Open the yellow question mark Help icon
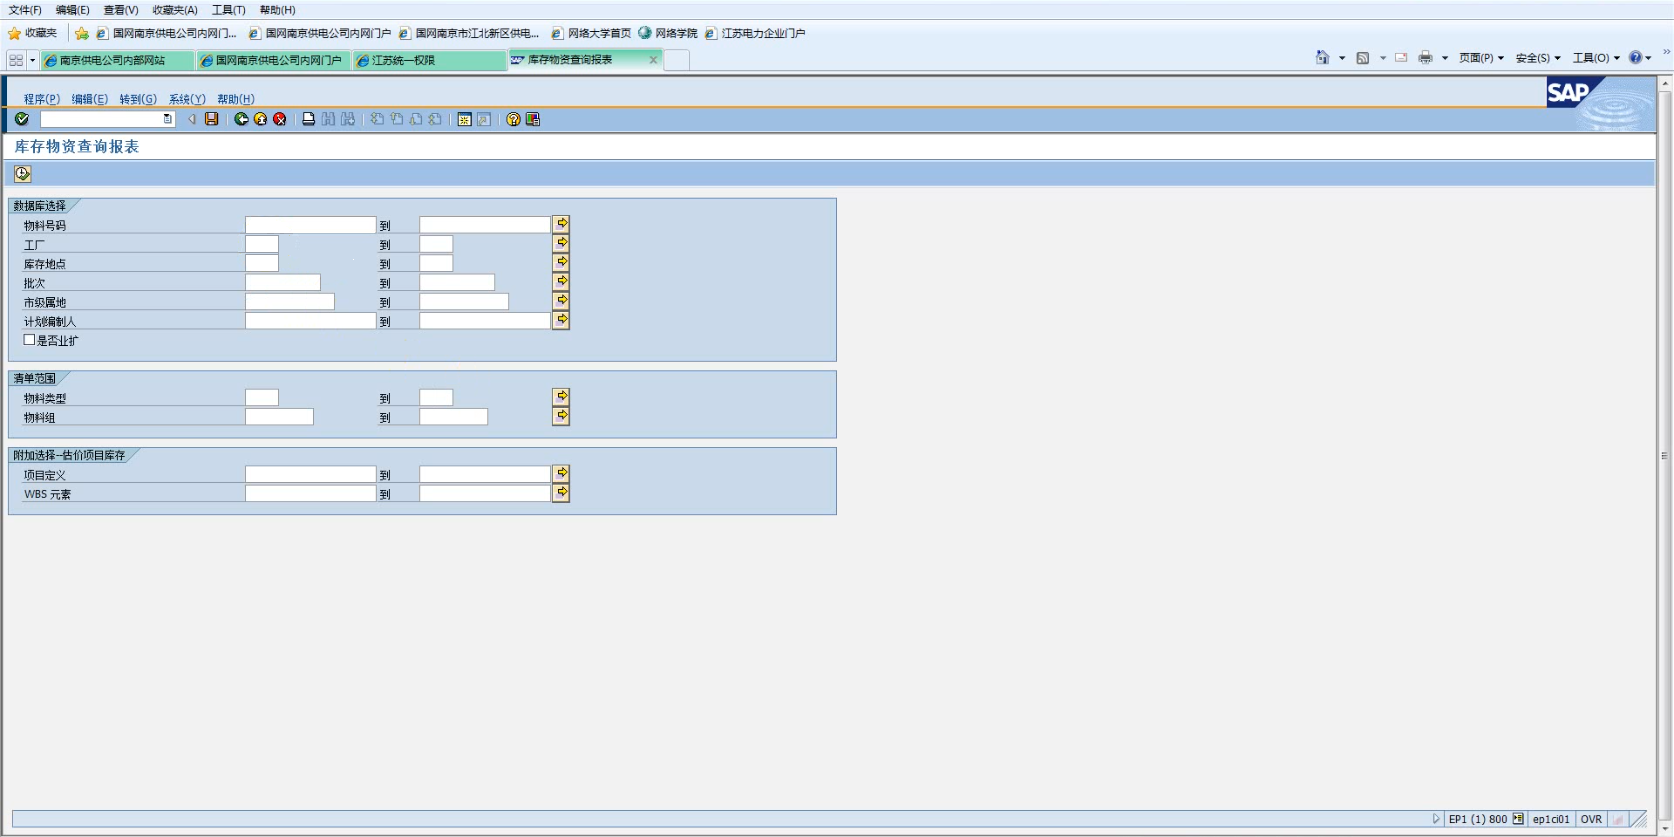Image resolution: width=1674 pixels, height=837 pixels. [513, 119]
